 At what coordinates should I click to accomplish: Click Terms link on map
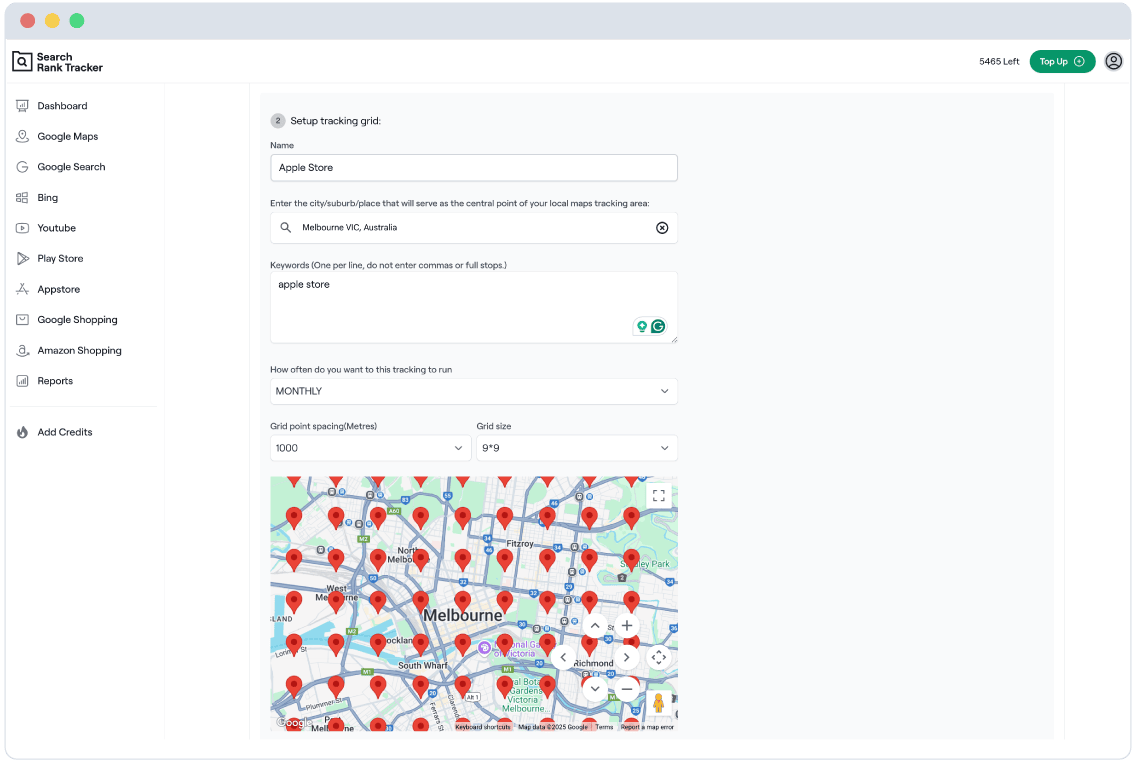604,727
